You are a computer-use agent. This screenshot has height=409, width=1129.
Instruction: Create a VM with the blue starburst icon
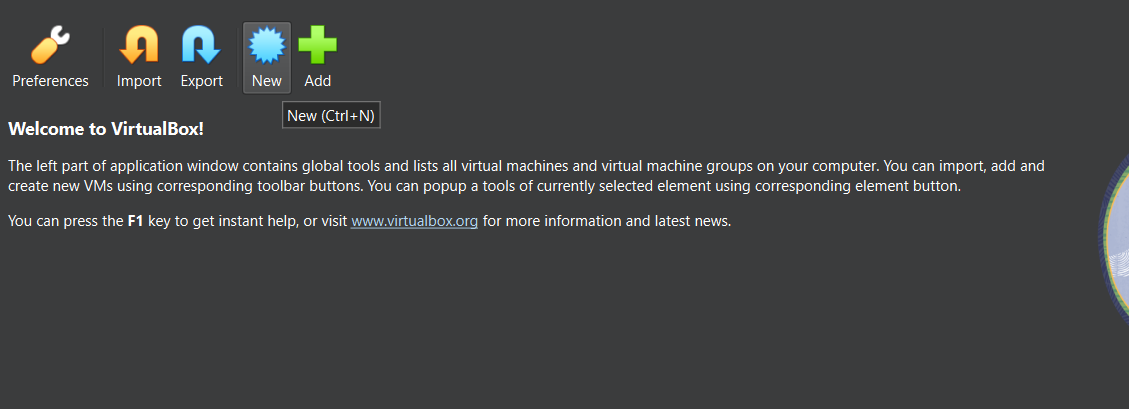point(266,45)
